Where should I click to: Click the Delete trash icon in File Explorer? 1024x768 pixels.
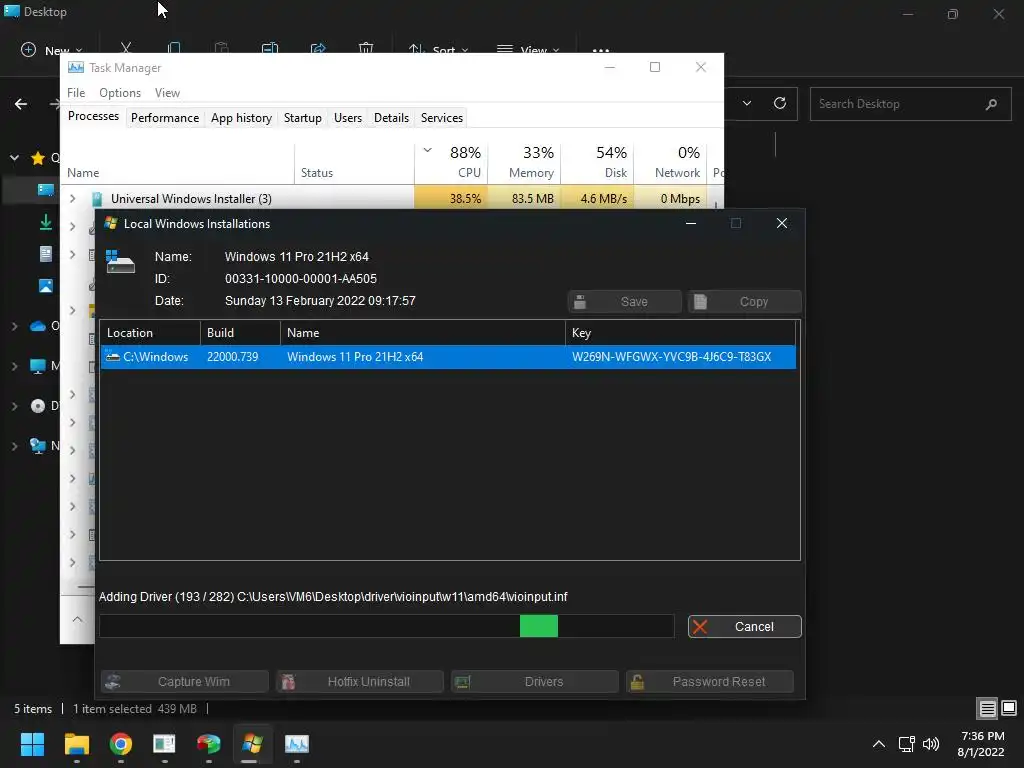pos(366,48)
